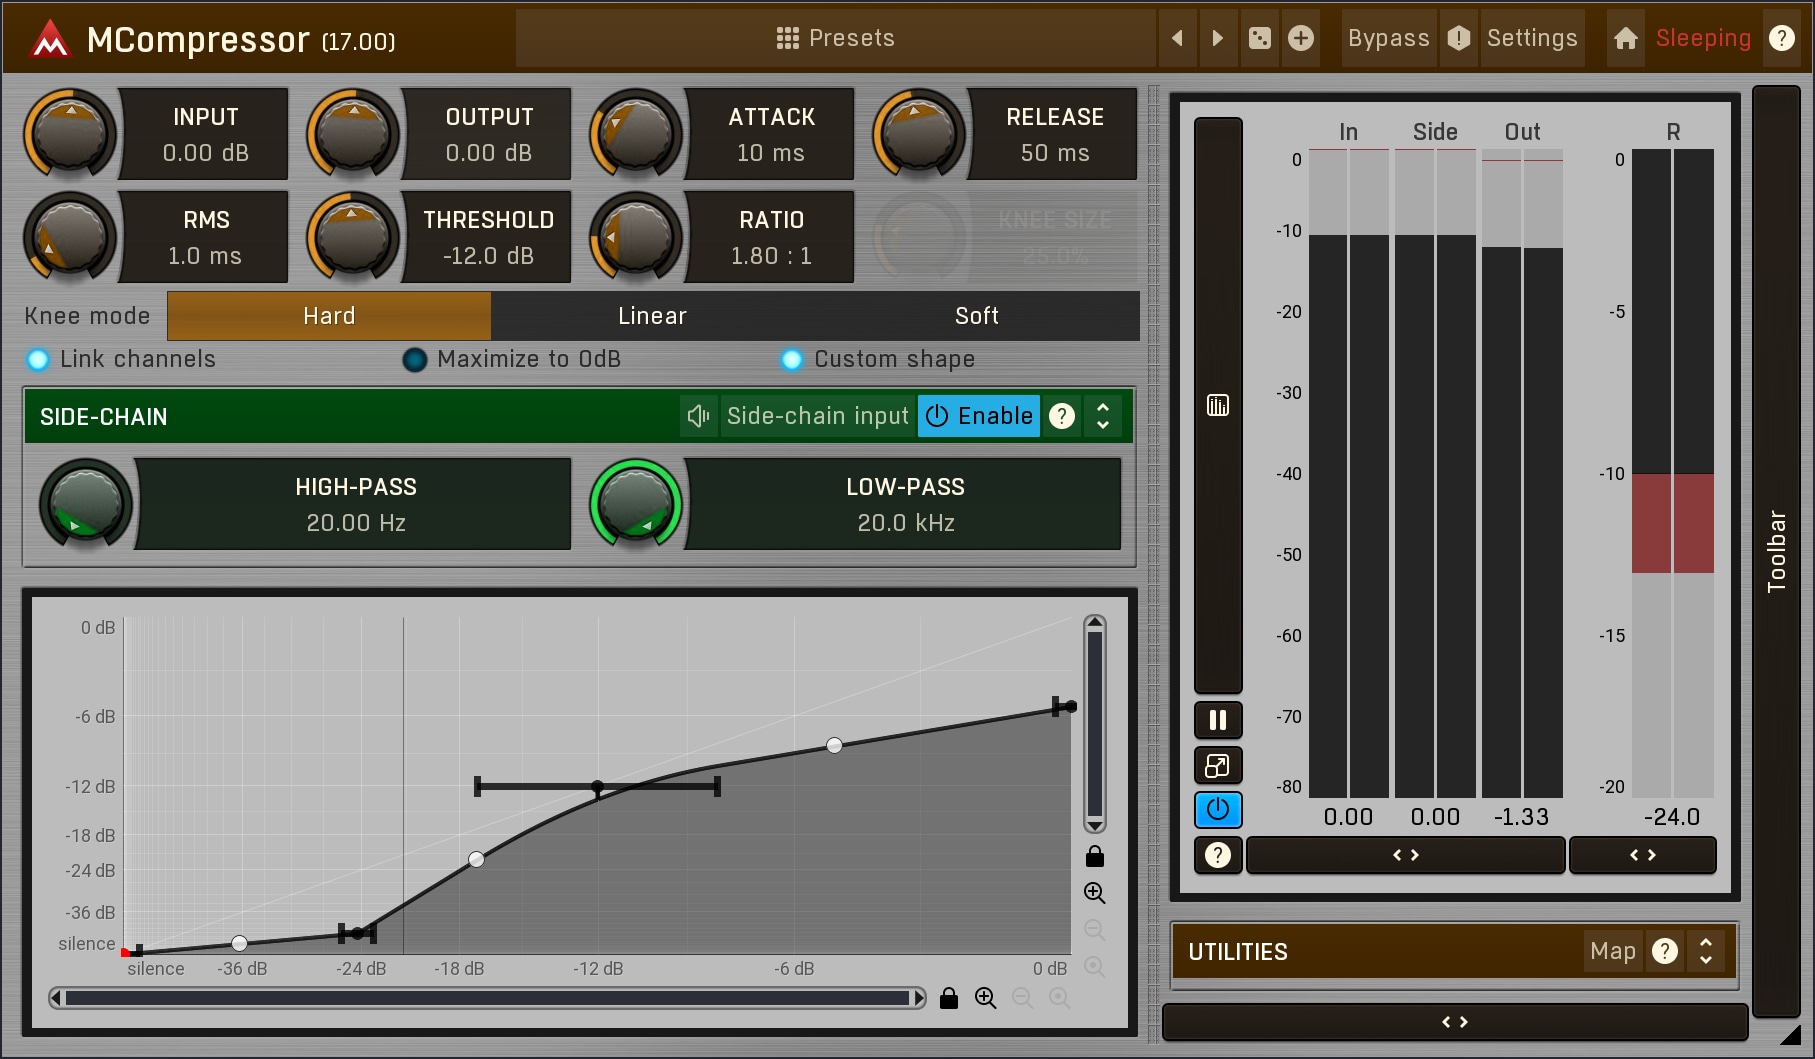The height and width of the screenshot is (1059, 1815).
Task: Click the Bypass button
Action: (x=1388, y=38)
